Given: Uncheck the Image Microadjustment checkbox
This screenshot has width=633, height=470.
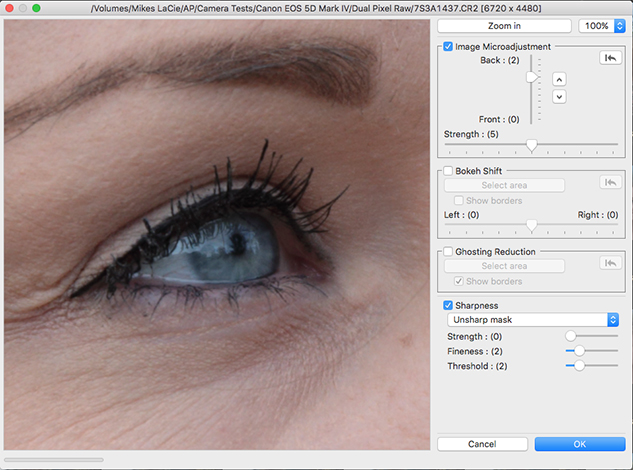Looking at the screenshot, I should [x=448, y=46].
